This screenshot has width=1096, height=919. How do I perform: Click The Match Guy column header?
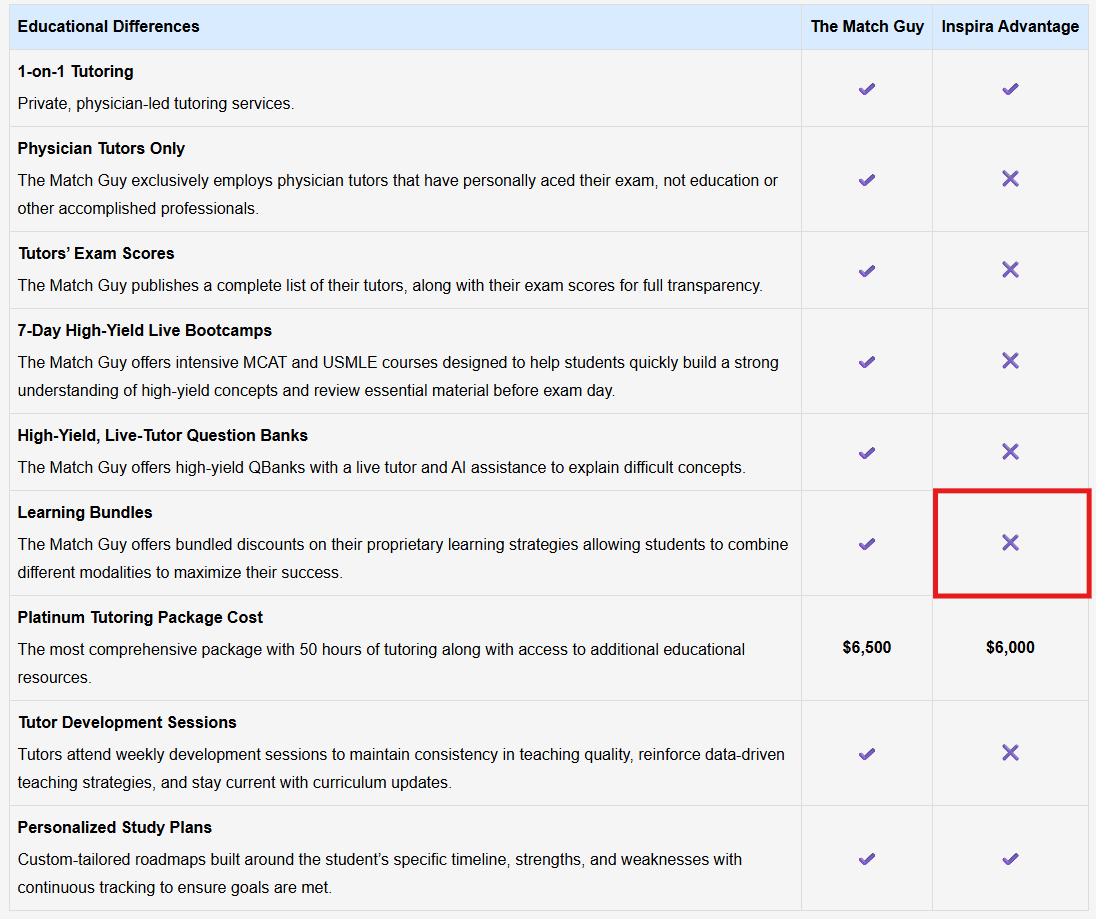point(867,27)
